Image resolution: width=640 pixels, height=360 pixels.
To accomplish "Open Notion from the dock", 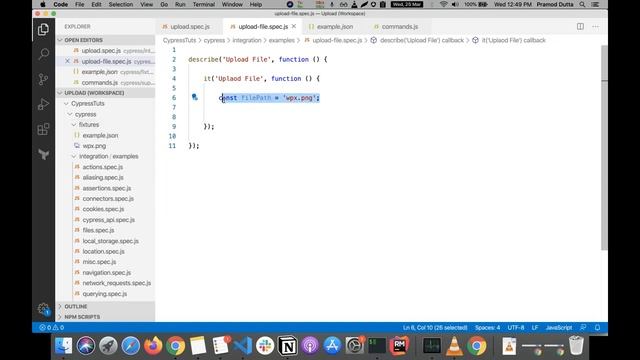I will pyautogui.click(x=288, y=346).
